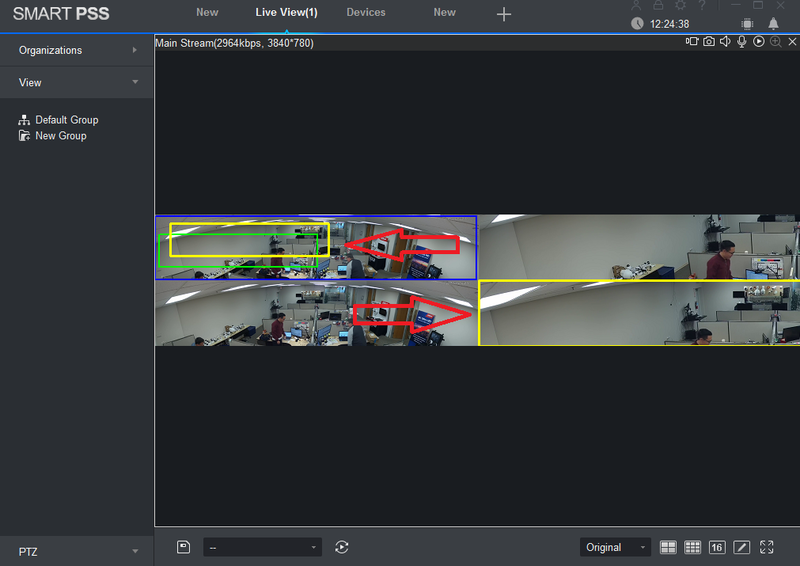Open the system CPU status icon

click(747, 23)
